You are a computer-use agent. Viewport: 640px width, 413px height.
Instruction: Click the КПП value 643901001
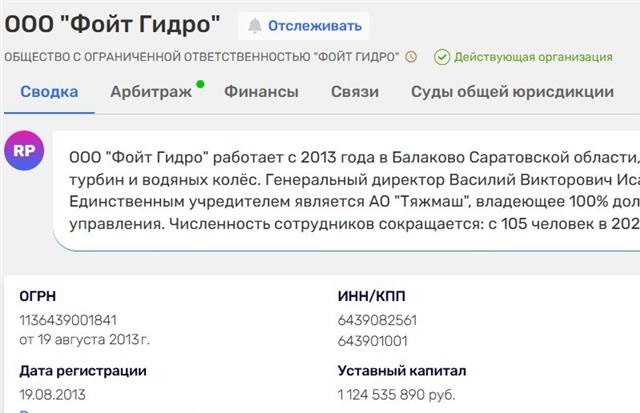click(x=374, y=339)
